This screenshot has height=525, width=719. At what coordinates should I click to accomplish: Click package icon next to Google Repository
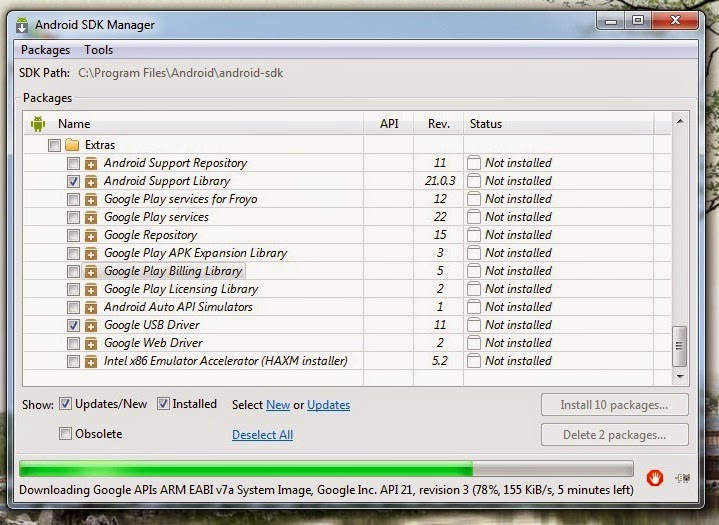[91, 235]
